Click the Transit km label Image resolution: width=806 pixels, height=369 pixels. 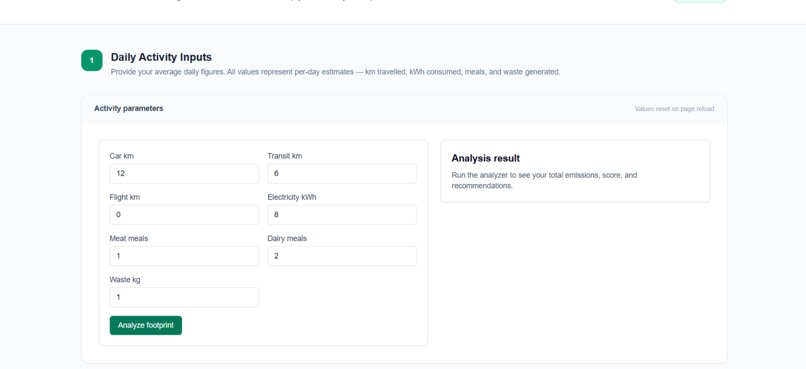pos(285,156)
